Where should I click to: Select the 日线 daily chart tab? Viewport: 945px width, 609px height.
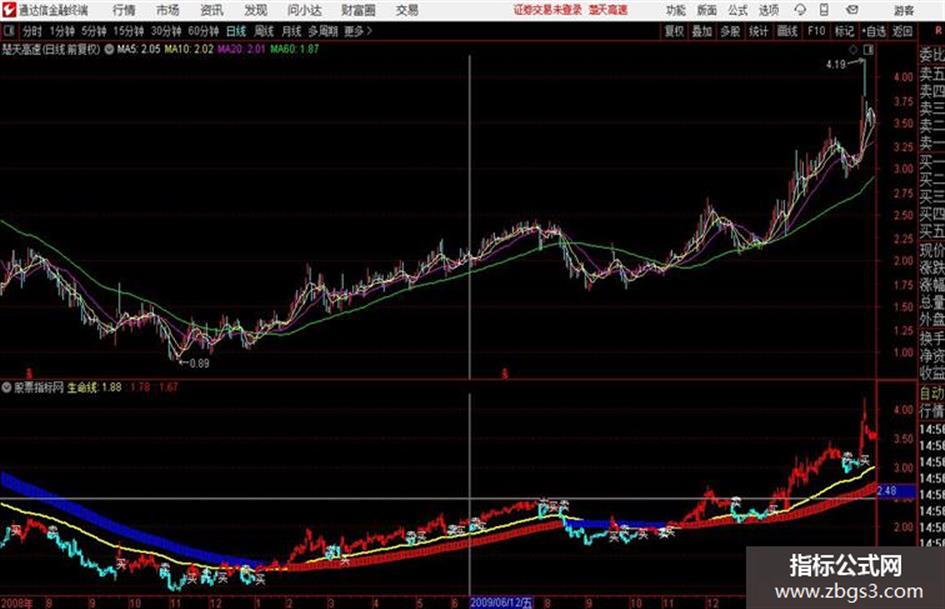pos(236,31)
